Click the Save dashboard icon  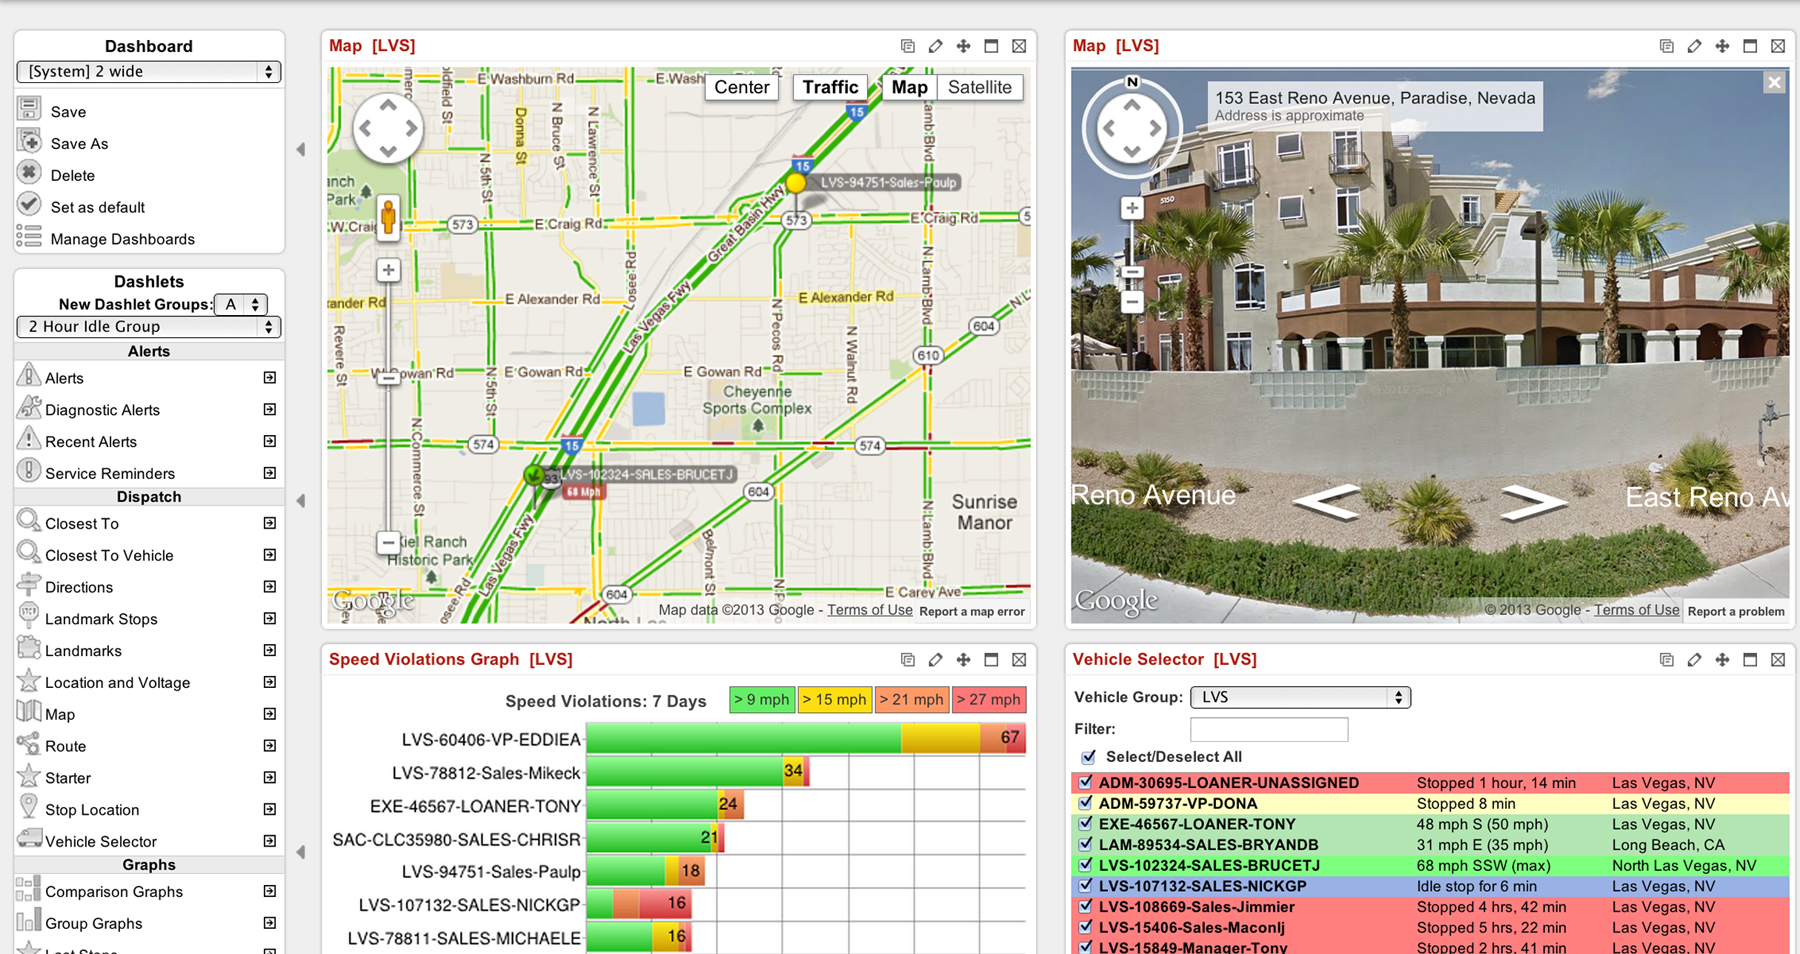coord(29,110)
